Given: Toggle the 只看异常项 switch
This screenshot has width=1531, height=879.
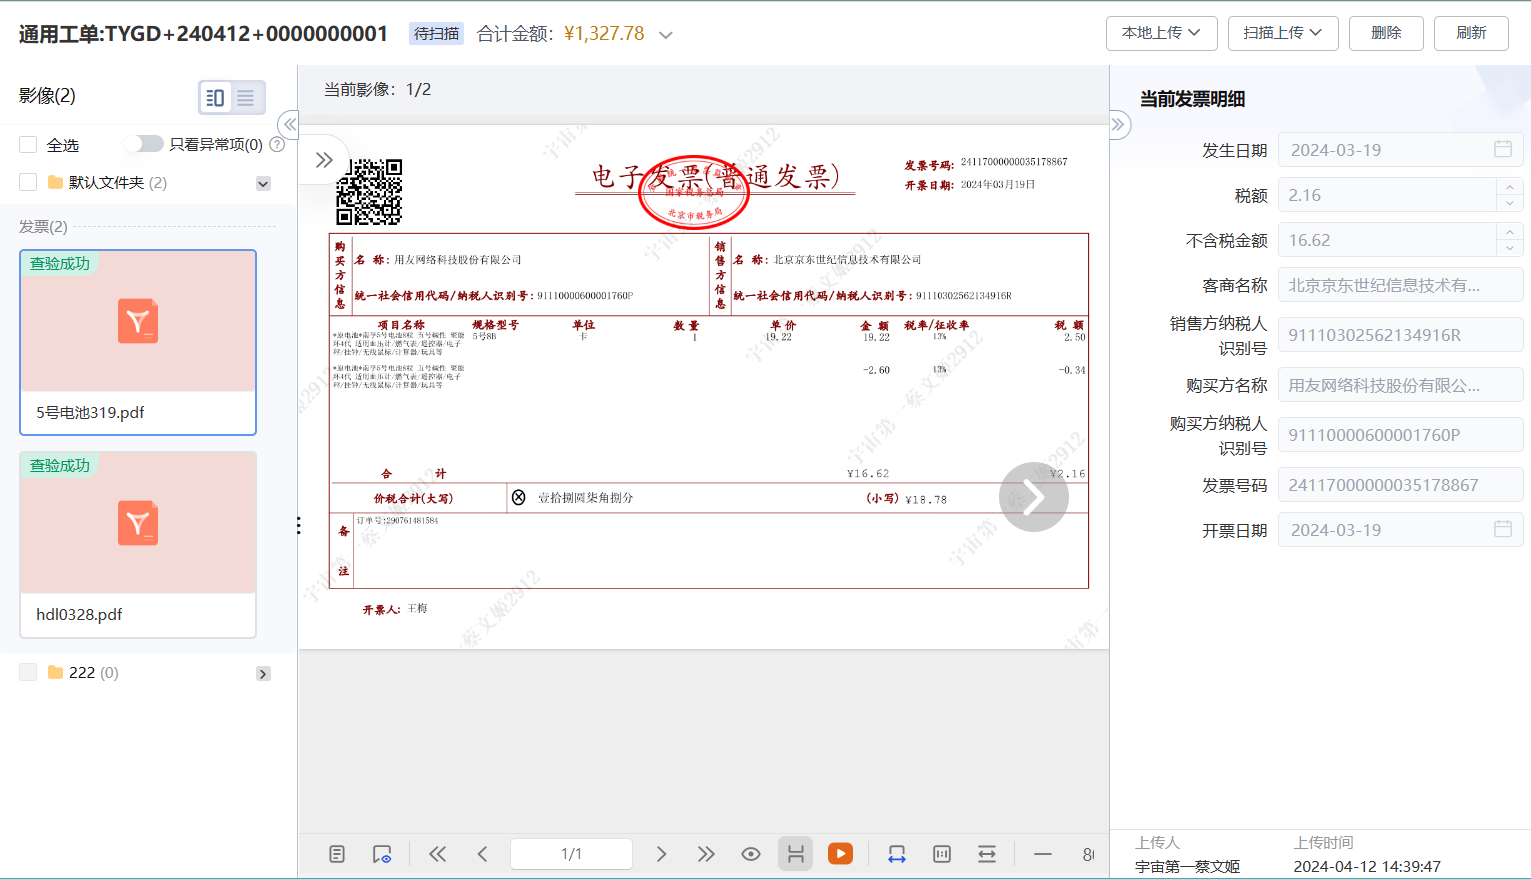Looking at the screenshot, I should coord(146,144).
